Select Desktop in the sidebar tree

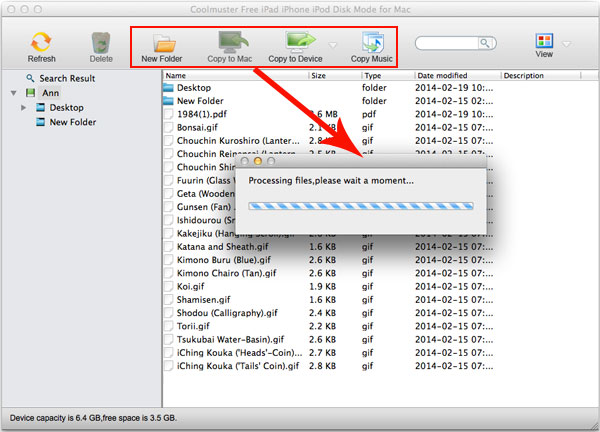pyautogui.click(x=67, y=108)
